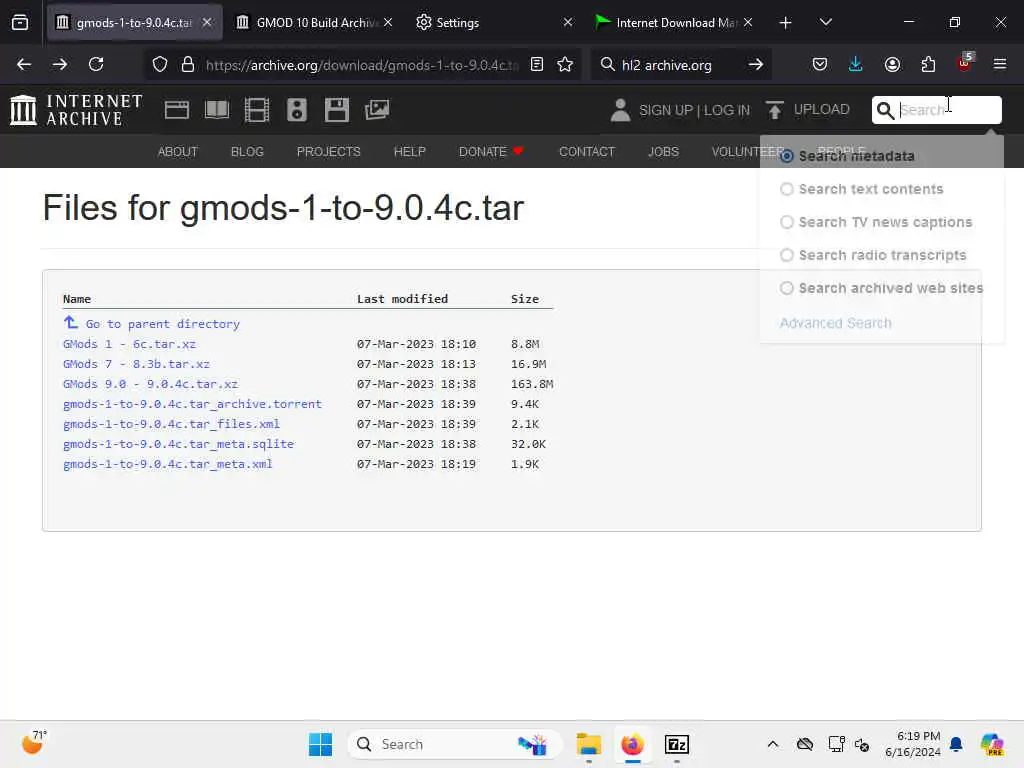
Task: Click the taskbar Search box
Action: coord(456,744)
